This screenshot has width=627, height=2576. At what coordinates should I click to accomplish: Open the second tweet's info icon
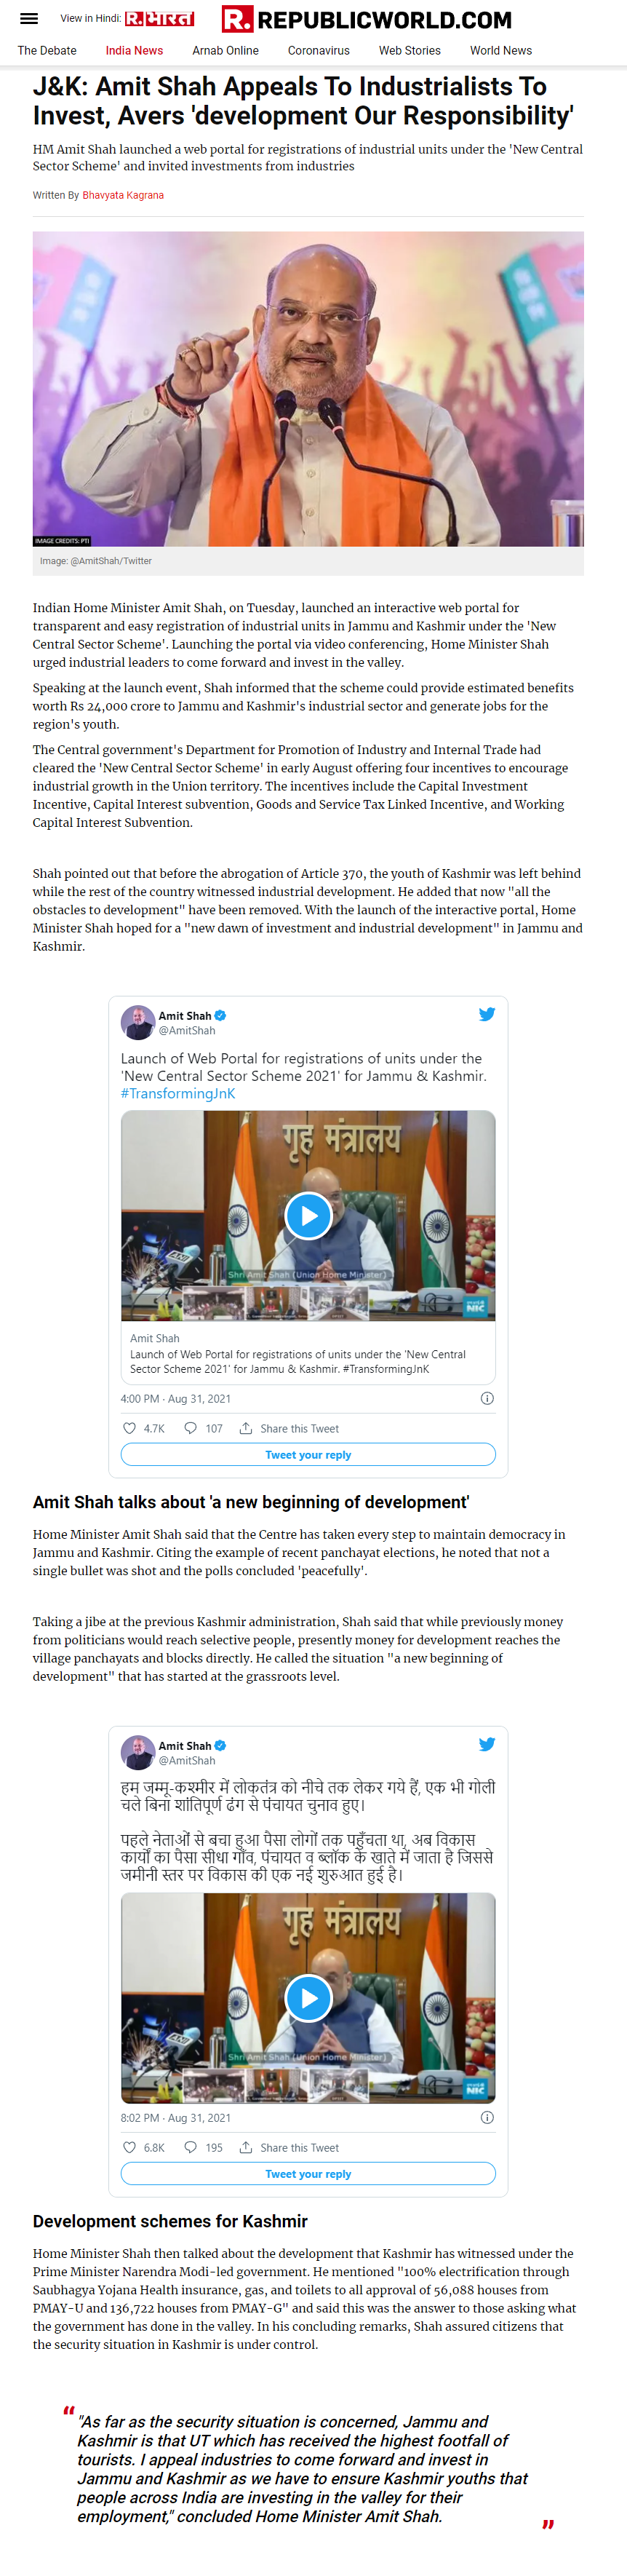coord(487,2117)
